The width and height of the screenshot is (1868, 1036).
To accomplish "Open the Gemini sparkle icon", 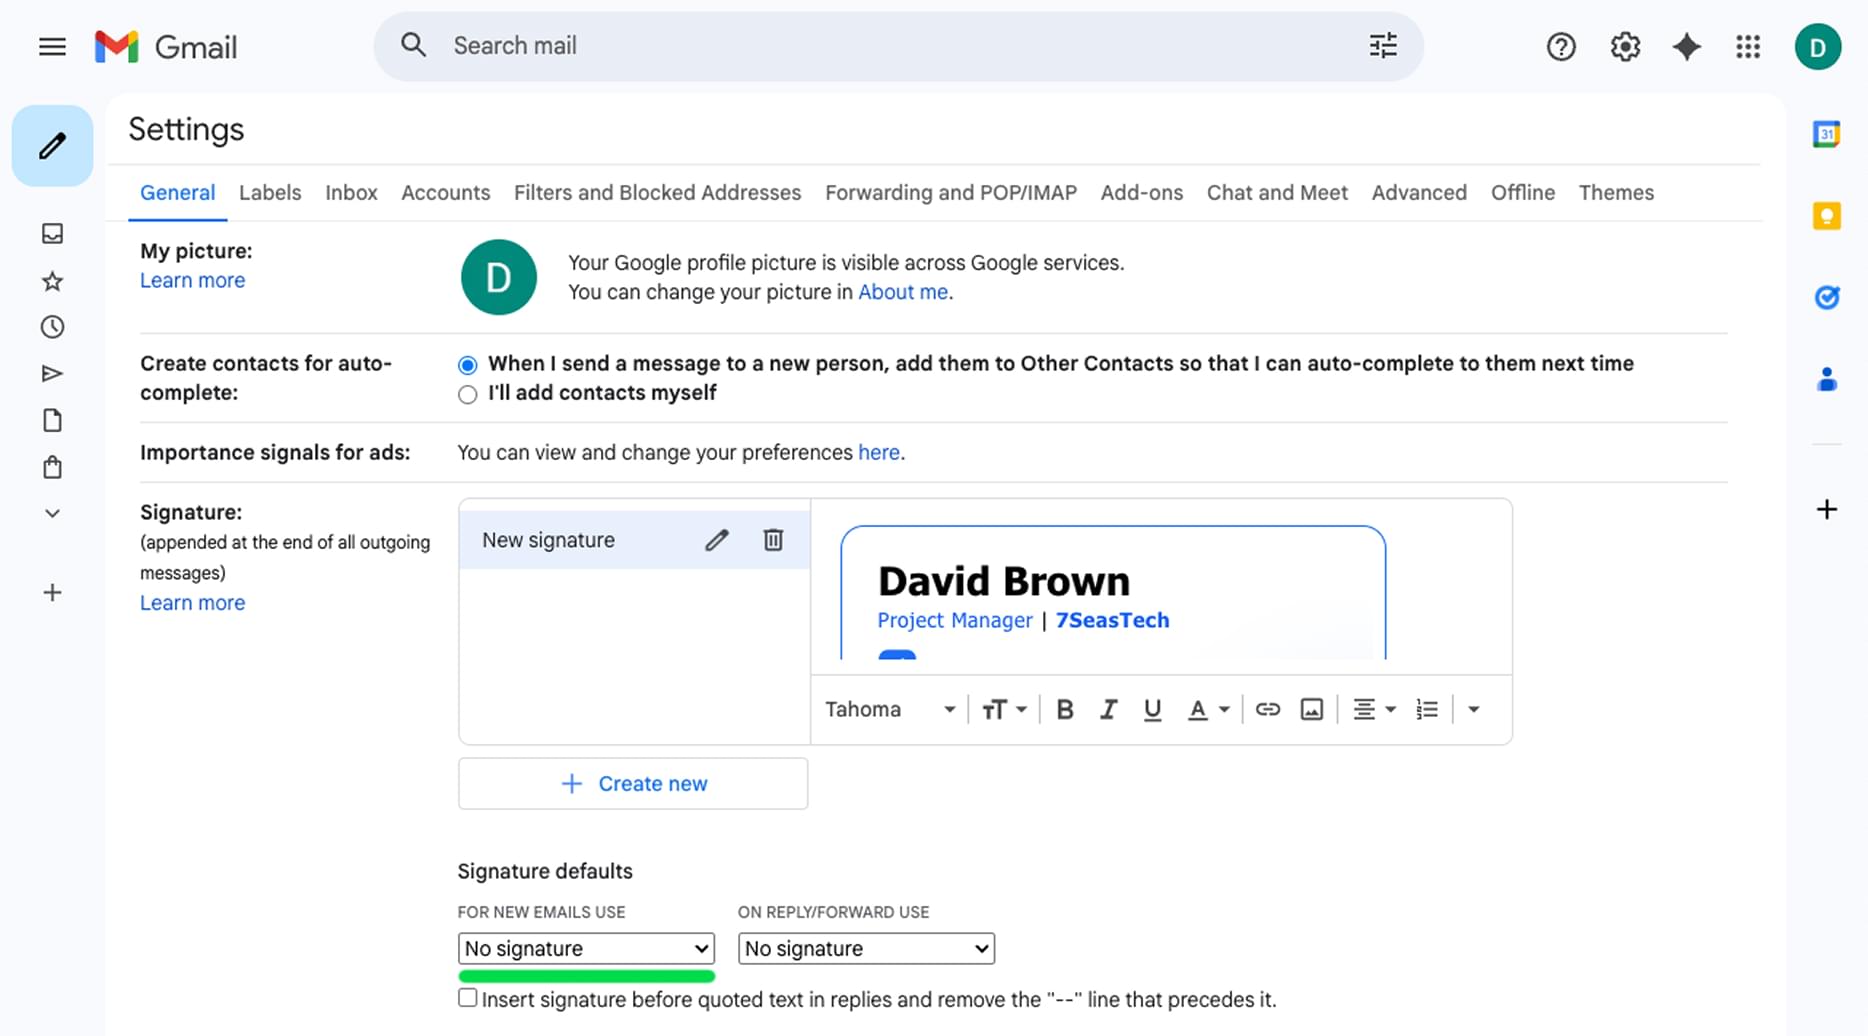I will [x=1687, y=46].
